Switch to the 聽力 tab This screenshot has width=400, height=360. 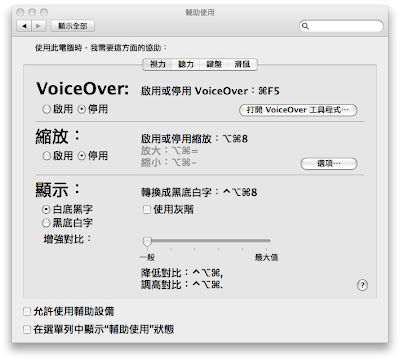point(186,64)
